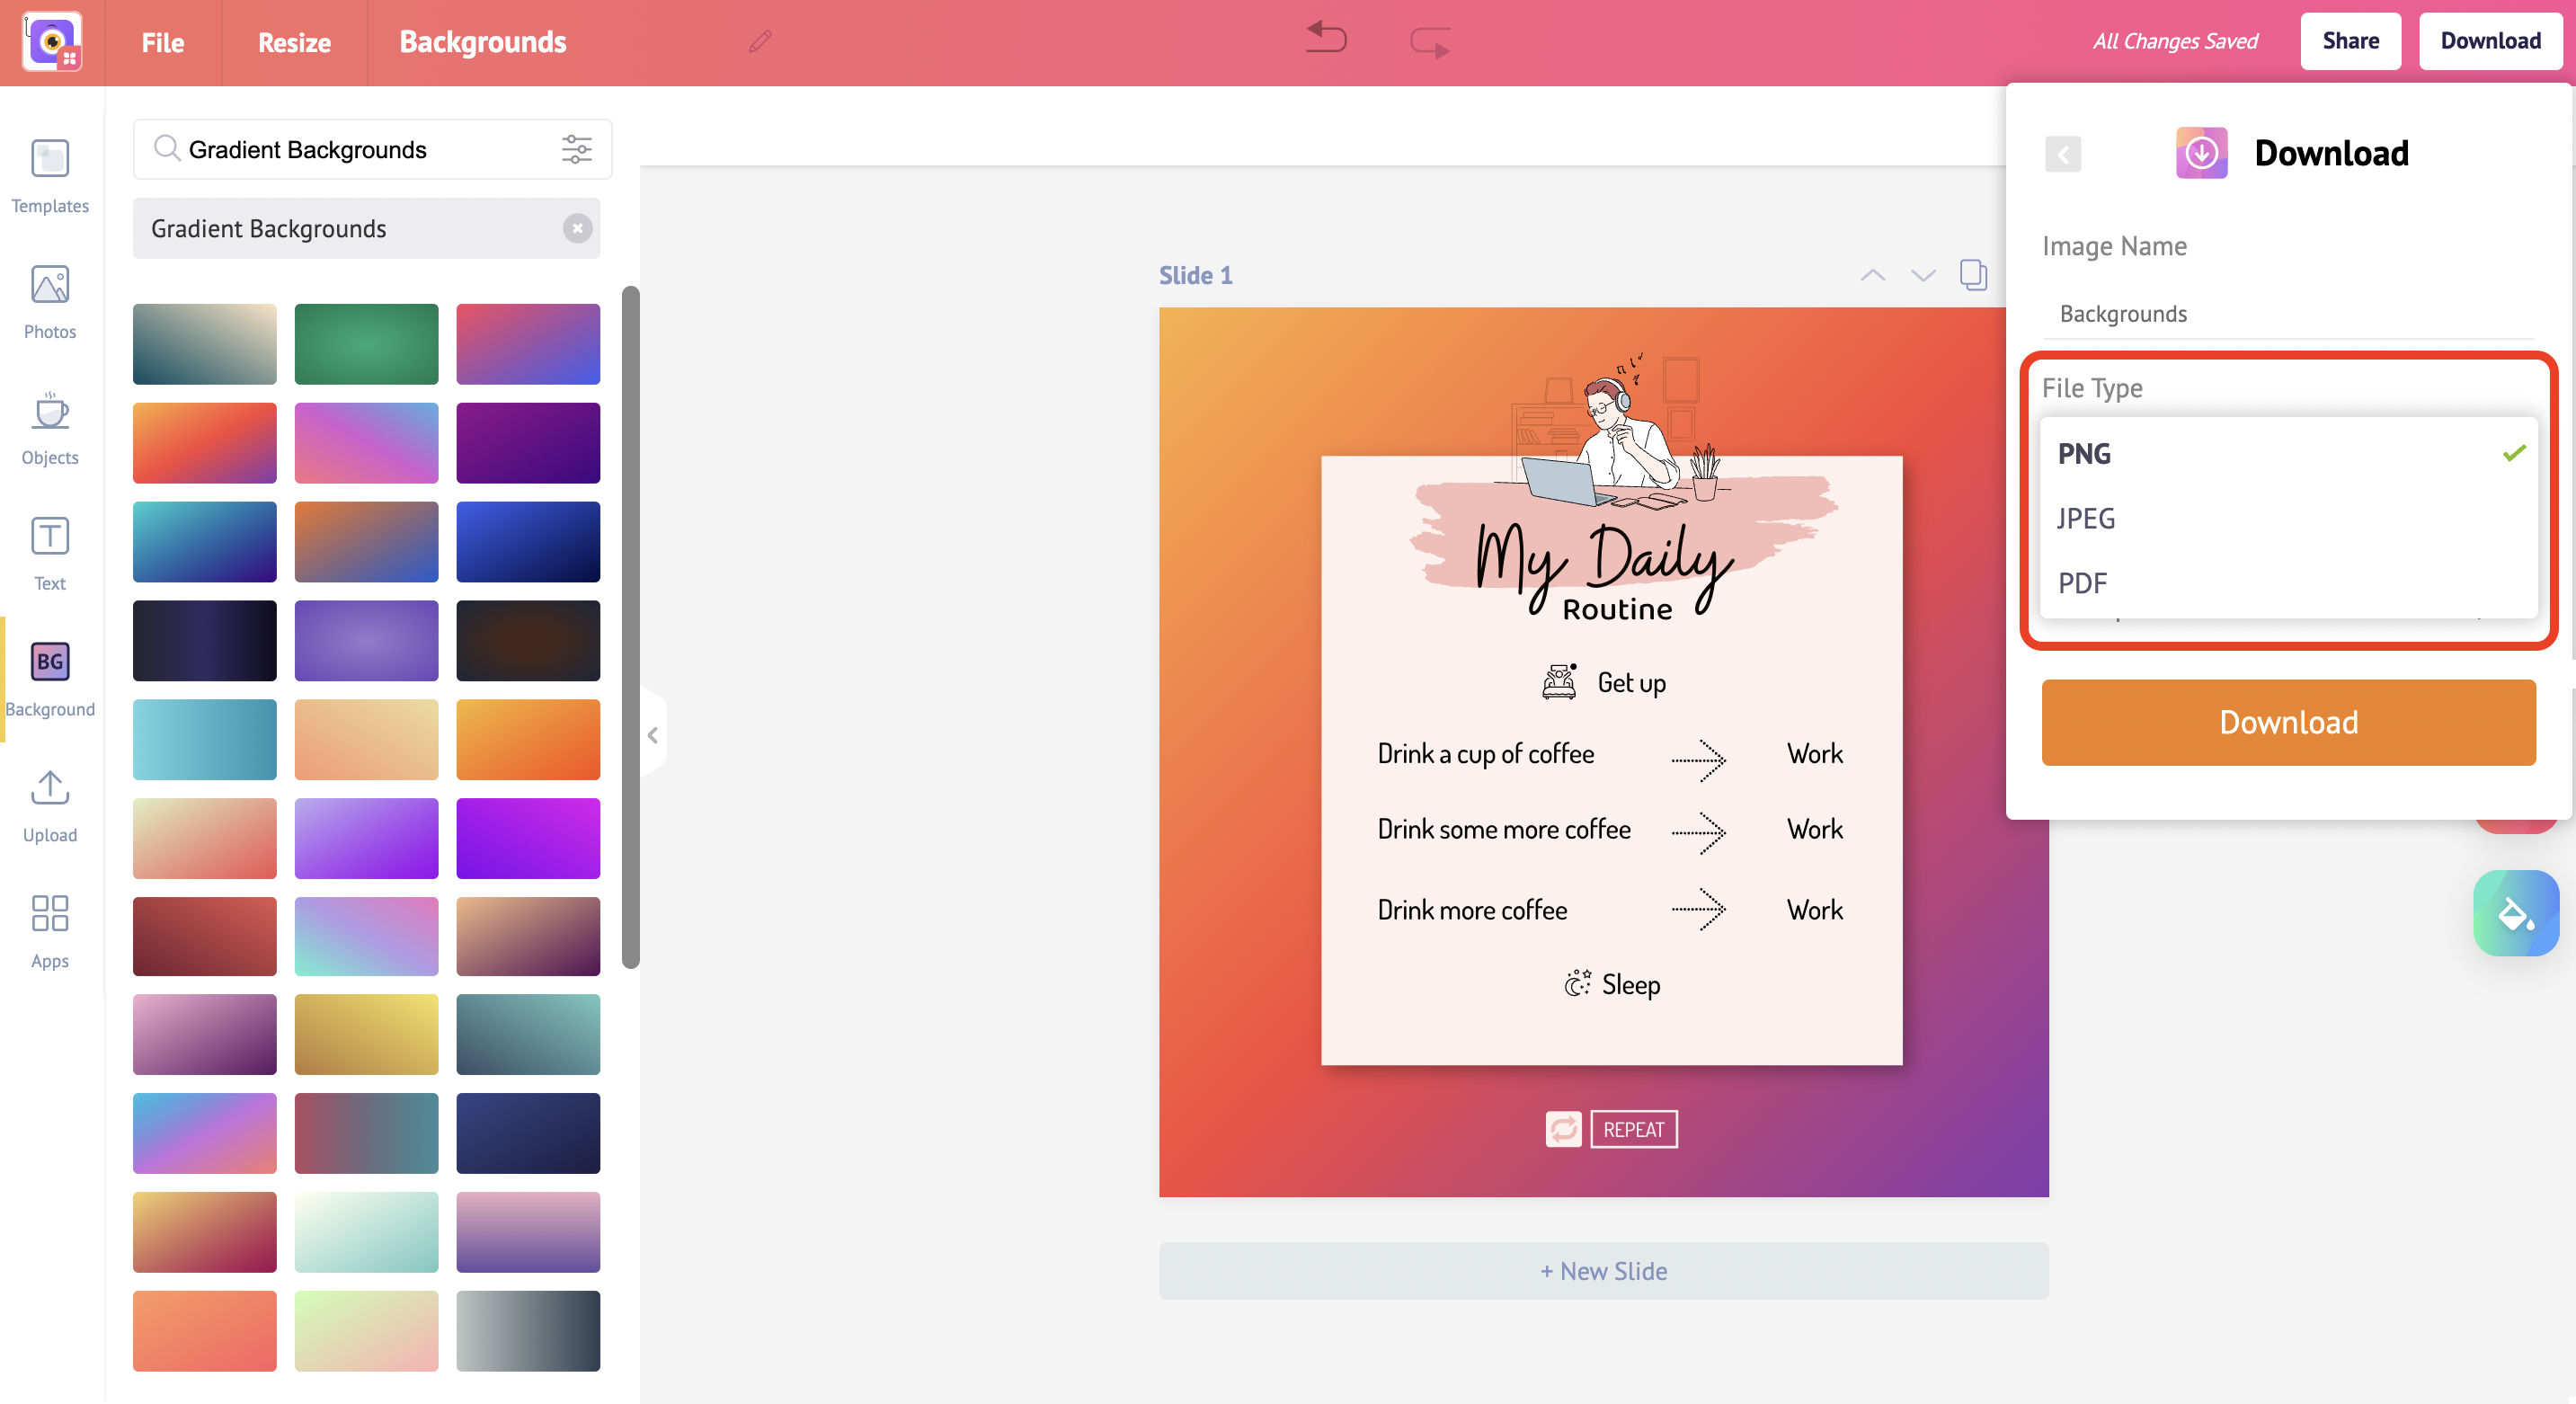Click the Background icon in sidebar

(50, 662)
